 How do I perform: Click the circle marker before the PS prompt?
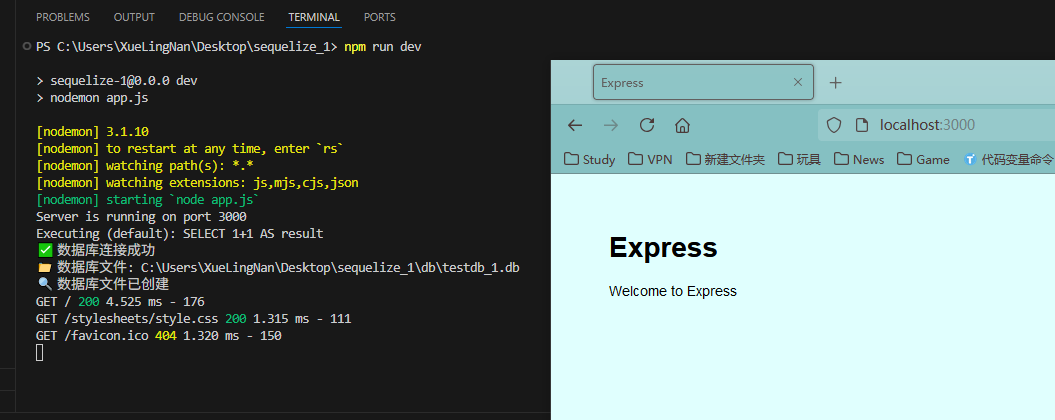(27, 46)
